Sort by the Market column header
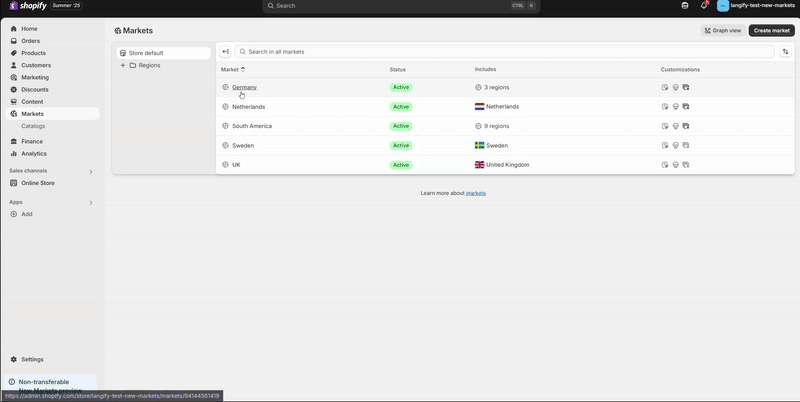This screenshot has height=402, width=800. (x=233, y=69)
